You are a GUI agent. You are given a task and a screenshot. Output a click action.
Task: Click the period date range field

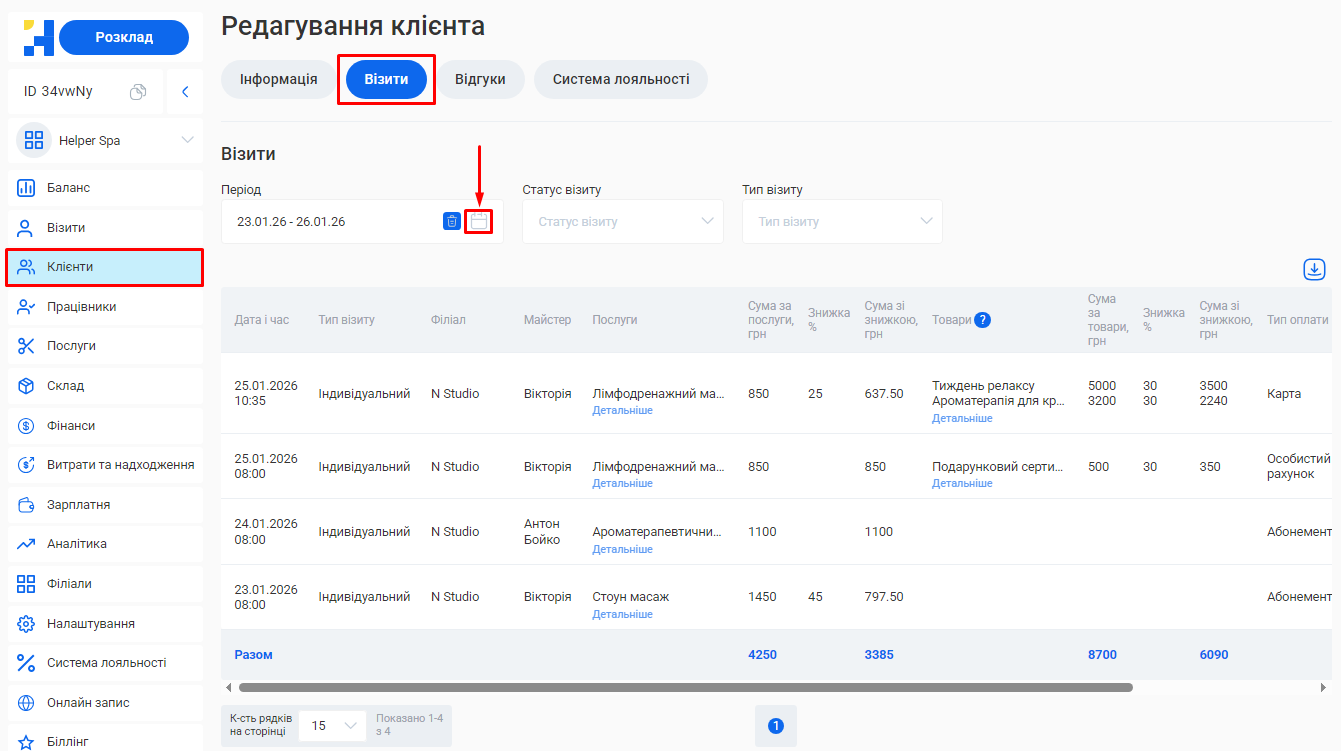(330, 221)
